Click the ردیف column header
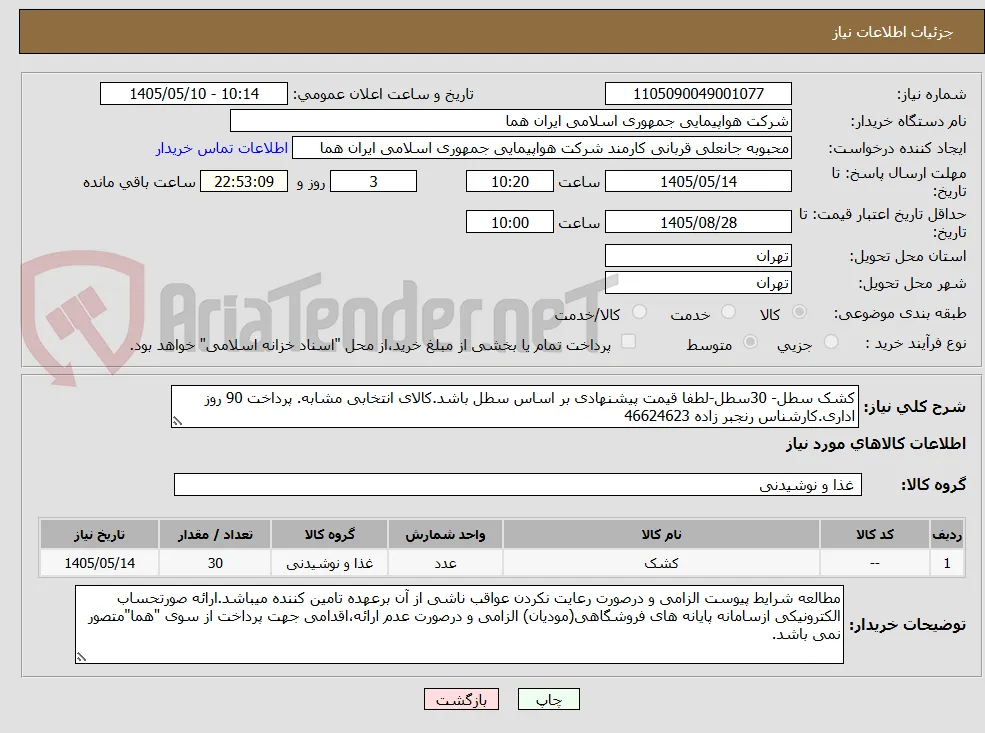This screenshot has width=985, height=733. pos(947,535)
